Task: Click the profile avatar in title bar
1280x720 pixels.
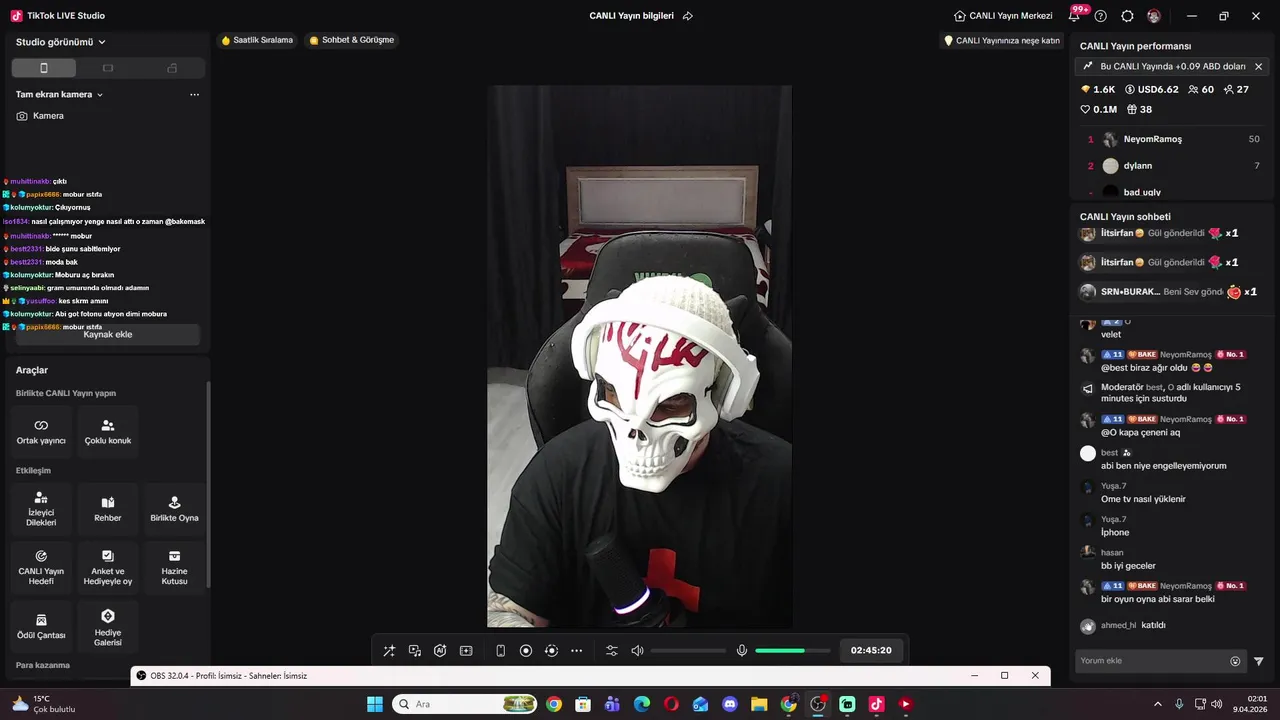Action: [1154, 16]
